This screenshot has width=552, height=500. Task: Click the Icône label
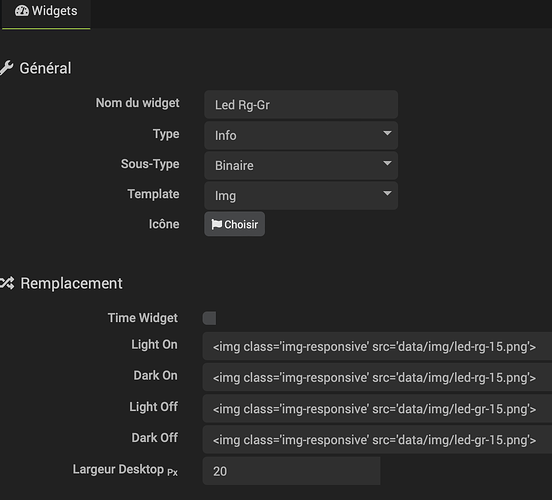(x=164, y=224)
